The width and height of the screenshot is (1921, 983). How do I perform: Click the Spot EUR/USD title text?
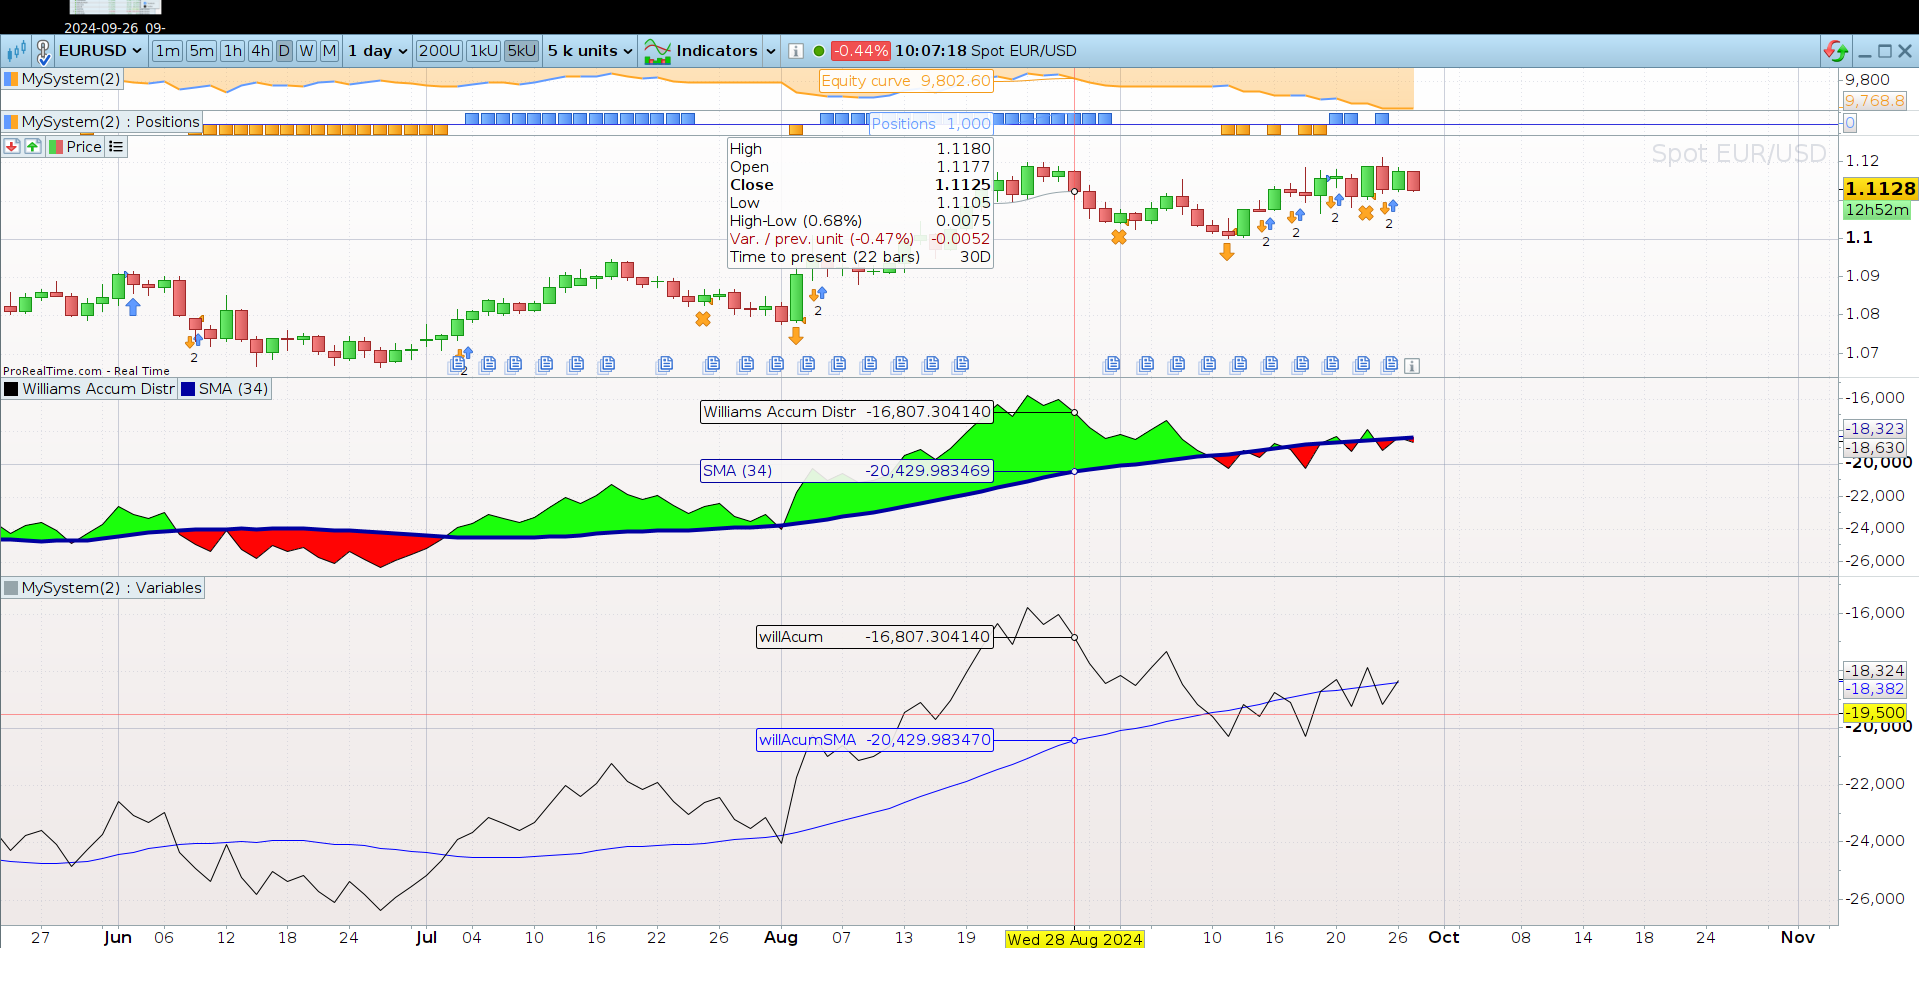click(x=1024, y=51)
